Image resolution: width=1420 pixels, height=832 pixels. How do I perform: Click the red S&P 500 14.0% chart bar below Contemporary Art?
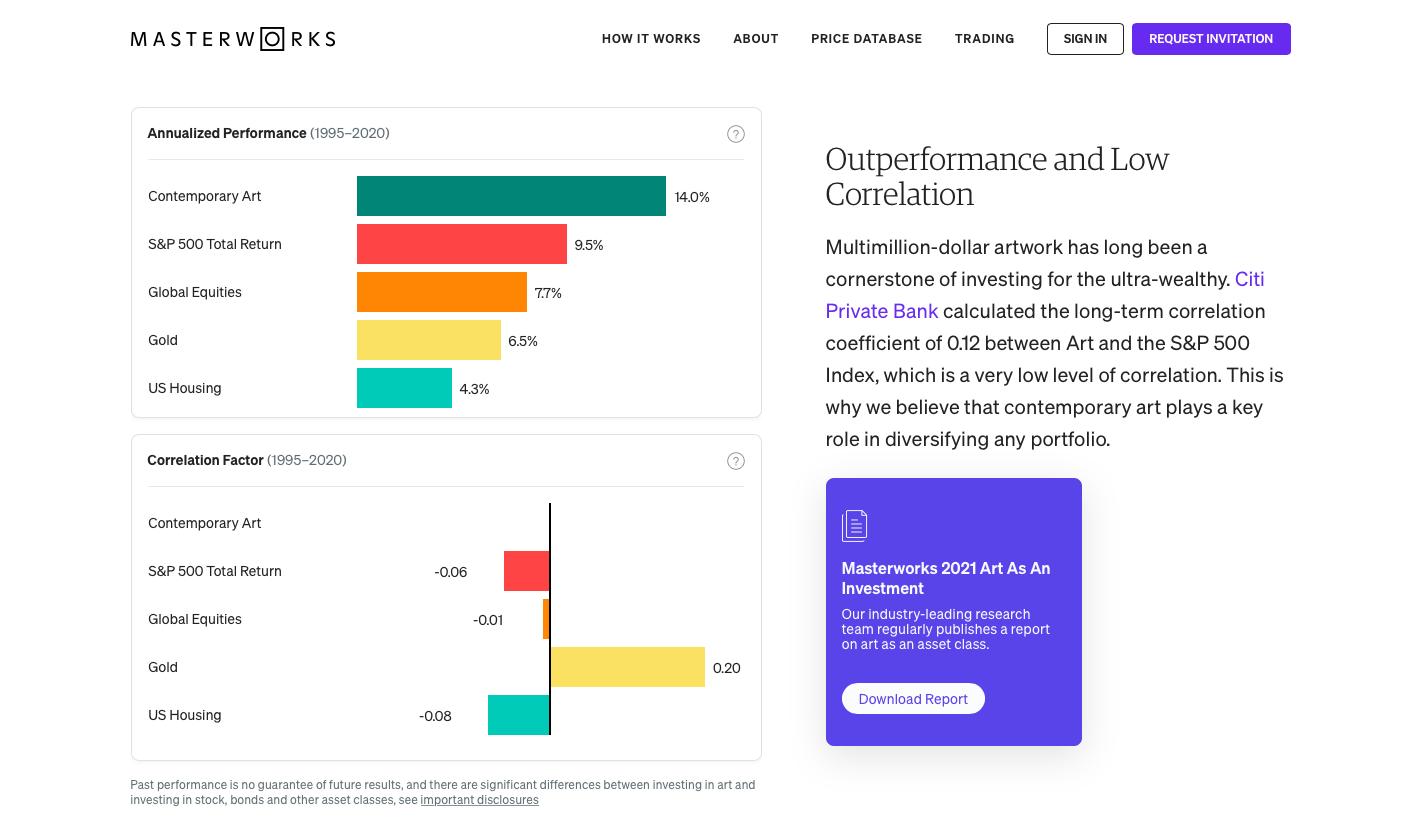(461, 244)
